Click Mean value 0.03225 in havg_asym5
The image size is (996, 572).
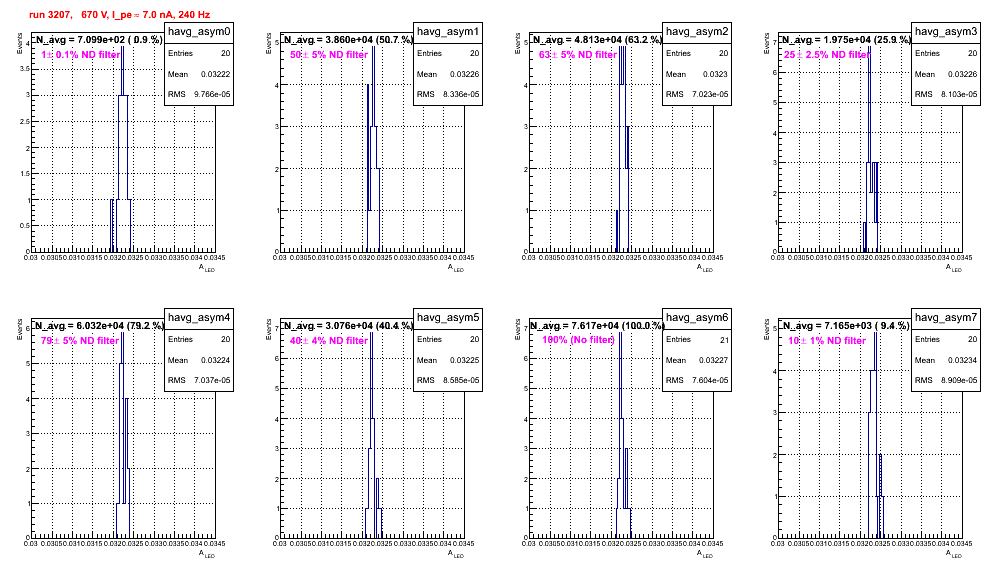coord(465,360)
